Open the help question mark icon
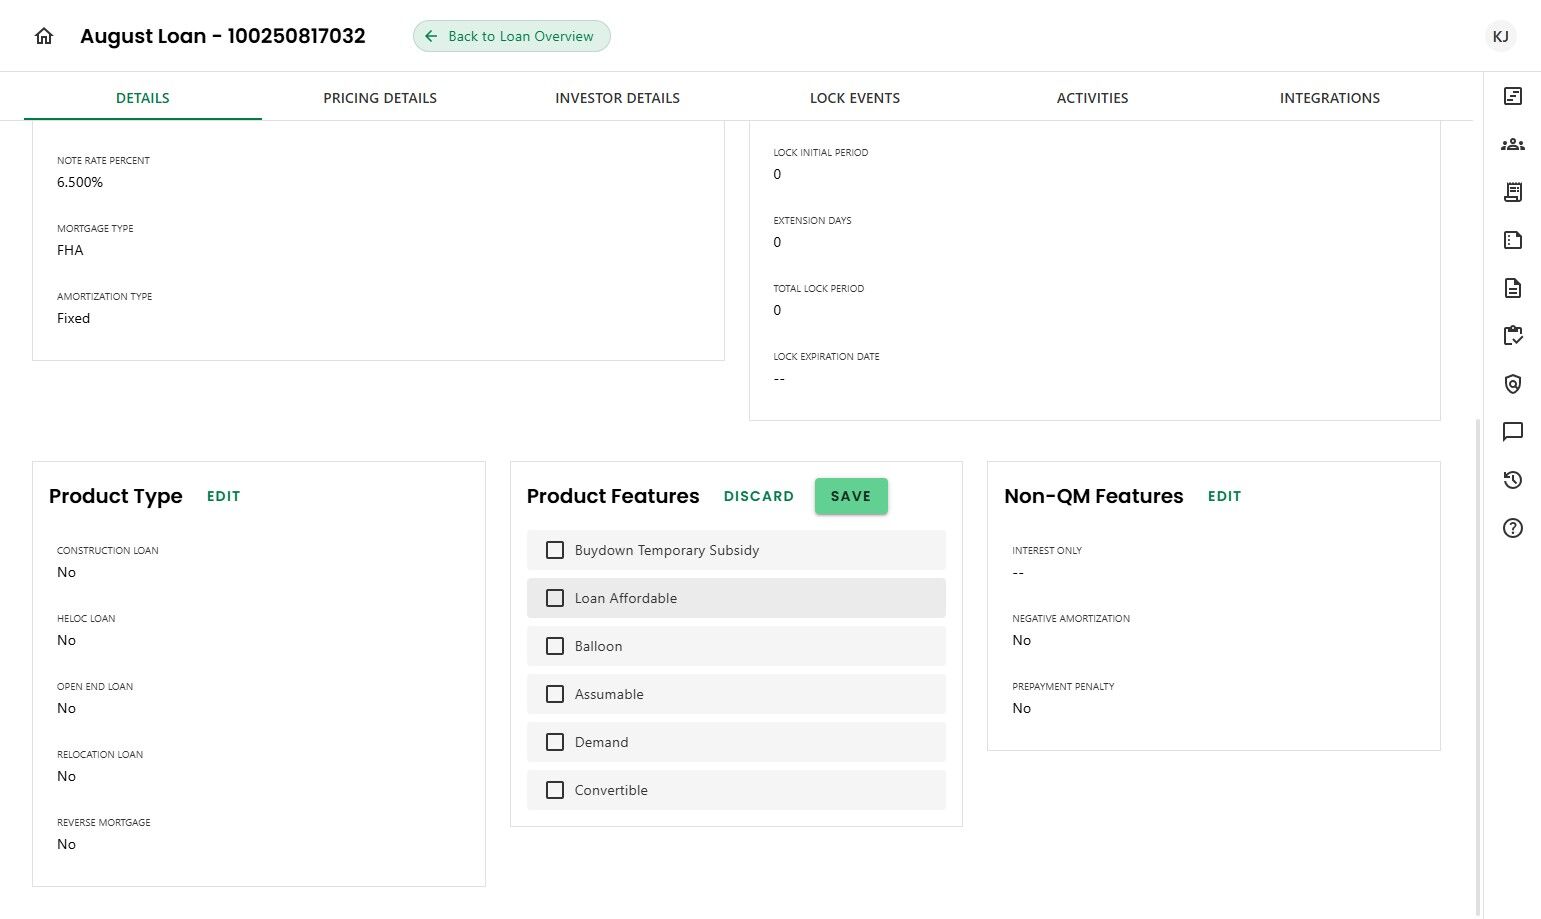 pos(1512,528)
